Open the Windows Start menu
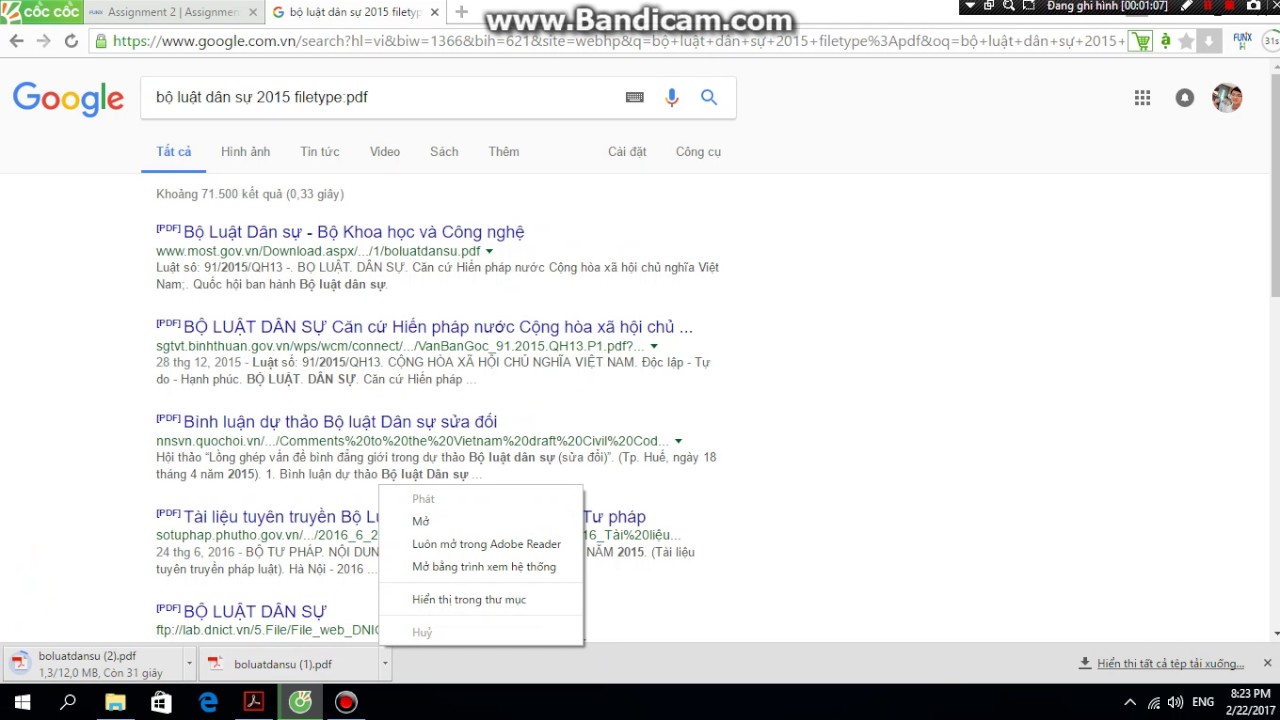This screenshot has height=720, width=1280. (21, 702)
